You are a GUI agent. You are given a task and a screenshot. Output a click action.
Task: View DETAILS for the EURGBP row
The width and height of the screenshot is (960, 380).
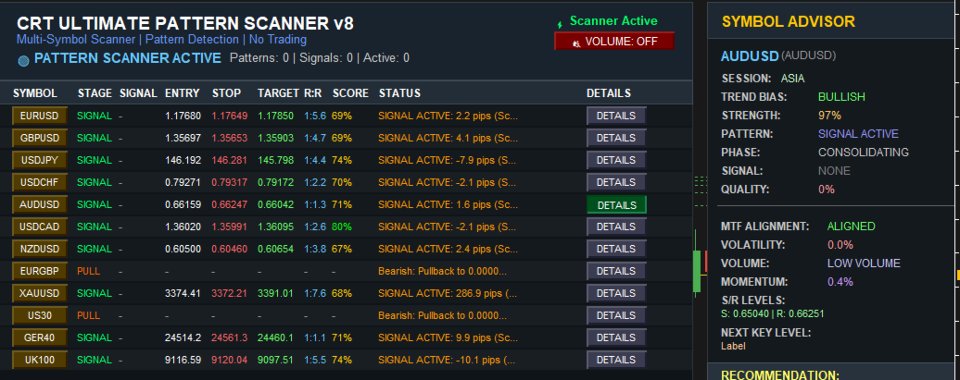click(616, 271)
